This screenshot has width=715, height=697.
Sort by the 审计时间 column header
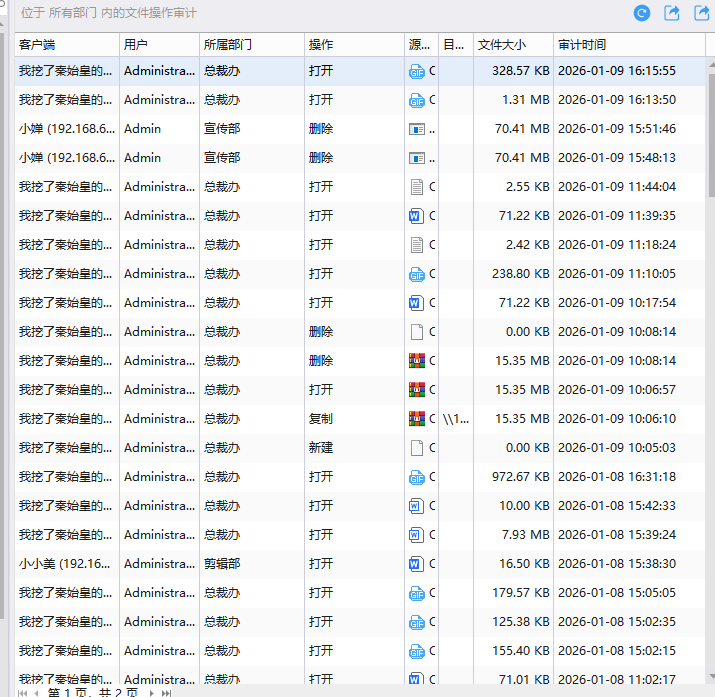628,45
